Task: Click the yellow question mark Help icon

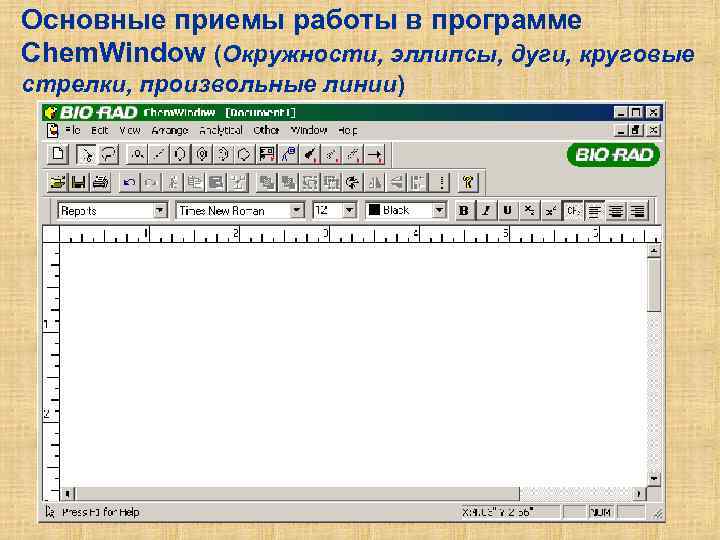Action: pos(468,183)
